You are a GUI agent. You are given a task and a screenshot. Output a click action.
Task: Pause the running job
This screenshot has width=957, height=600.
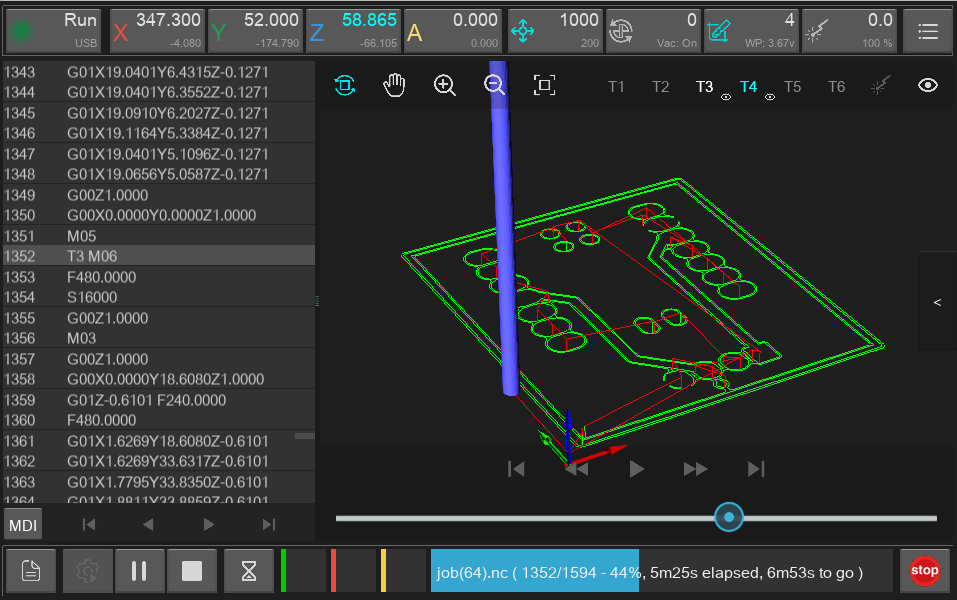click(140, 570)
